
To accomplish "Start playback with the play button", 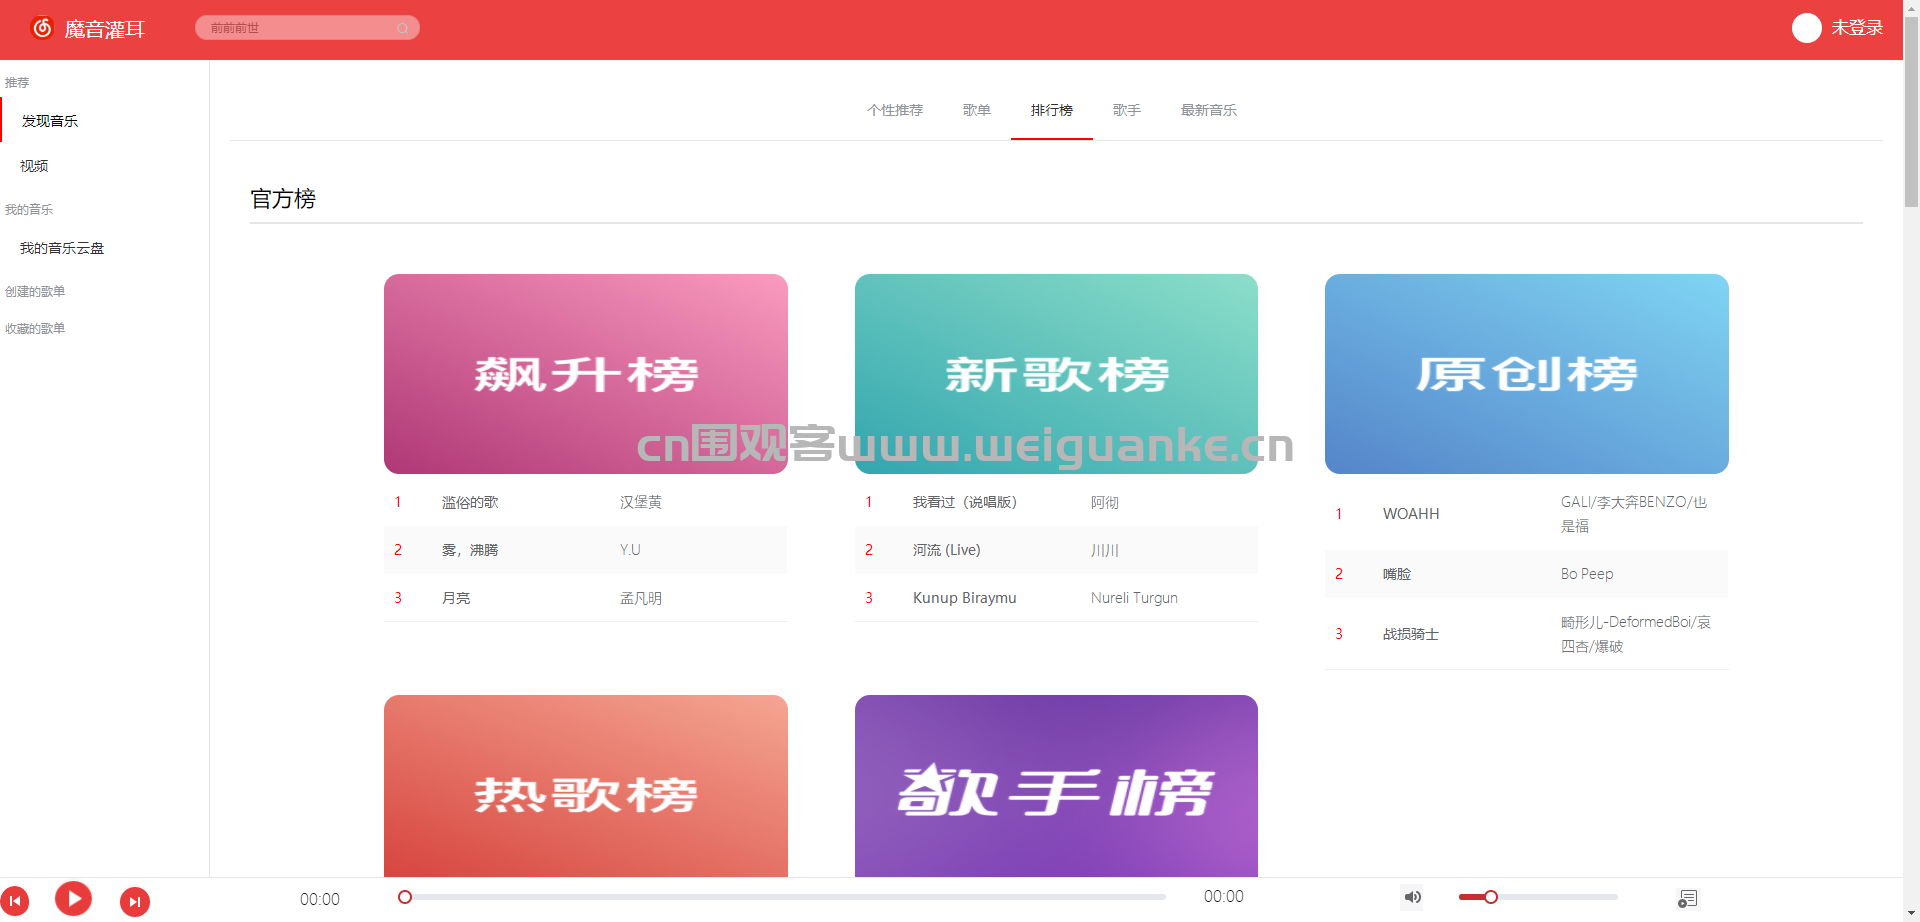I will coord(73,898).
